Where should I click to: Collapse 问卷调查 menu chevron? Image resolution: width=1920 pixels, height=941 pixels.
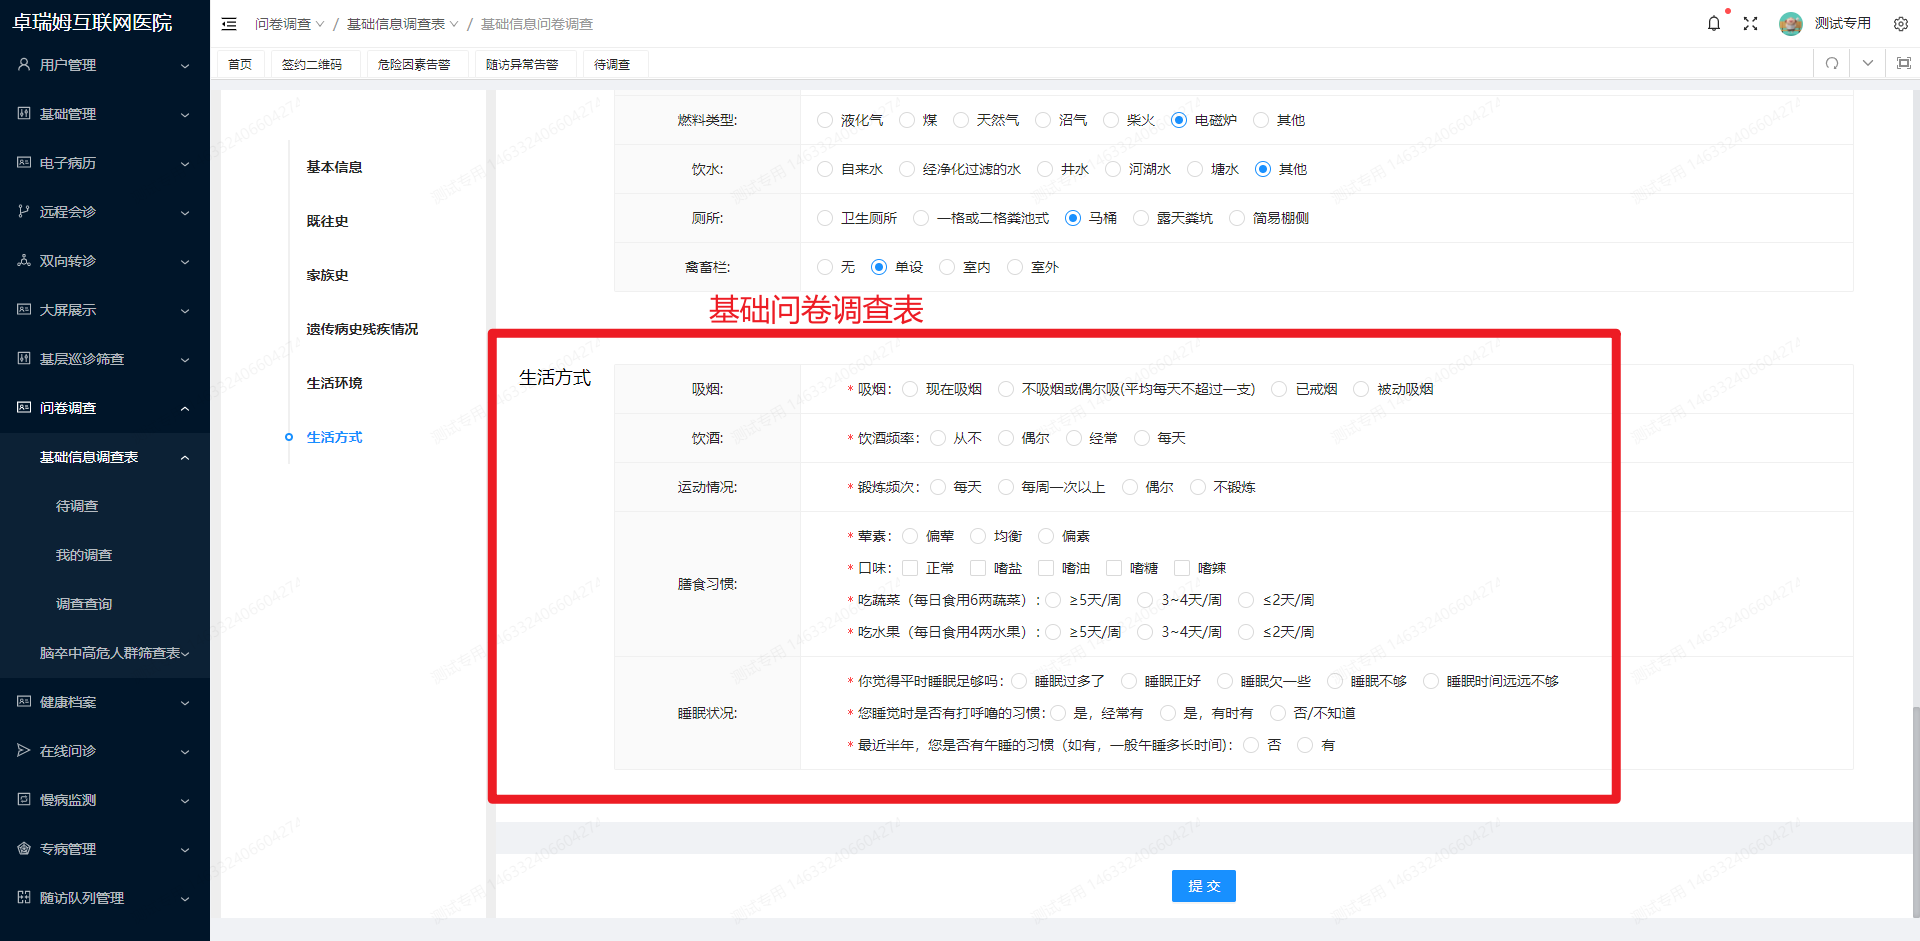pos(185,408)
